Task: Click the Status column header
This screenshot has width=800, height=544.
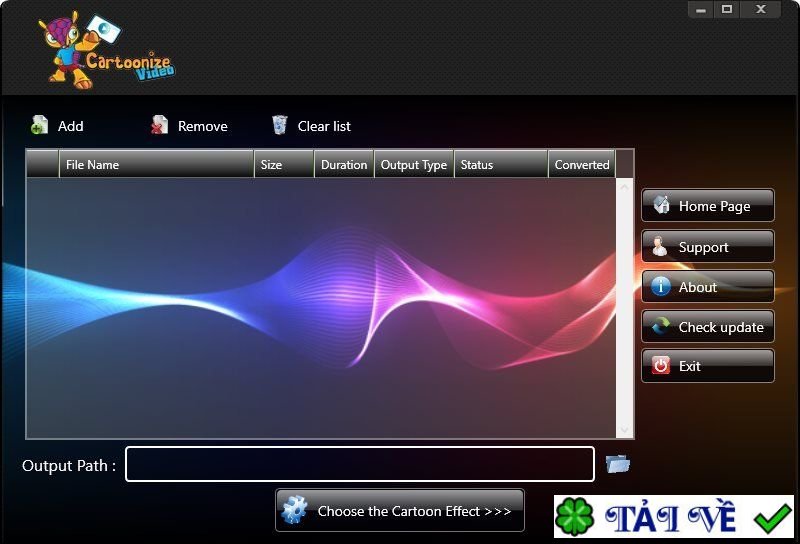Action: (x=501, y=164)
